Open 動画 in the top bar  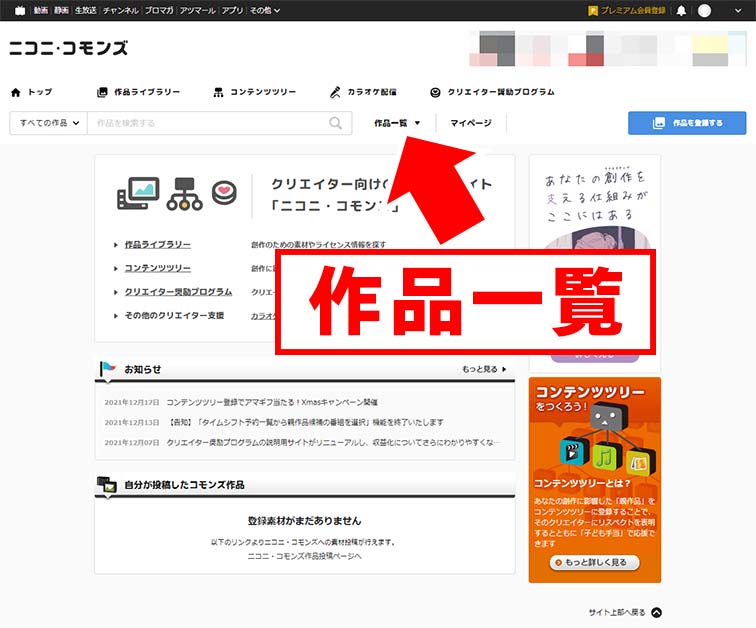(x=40, y=10)
